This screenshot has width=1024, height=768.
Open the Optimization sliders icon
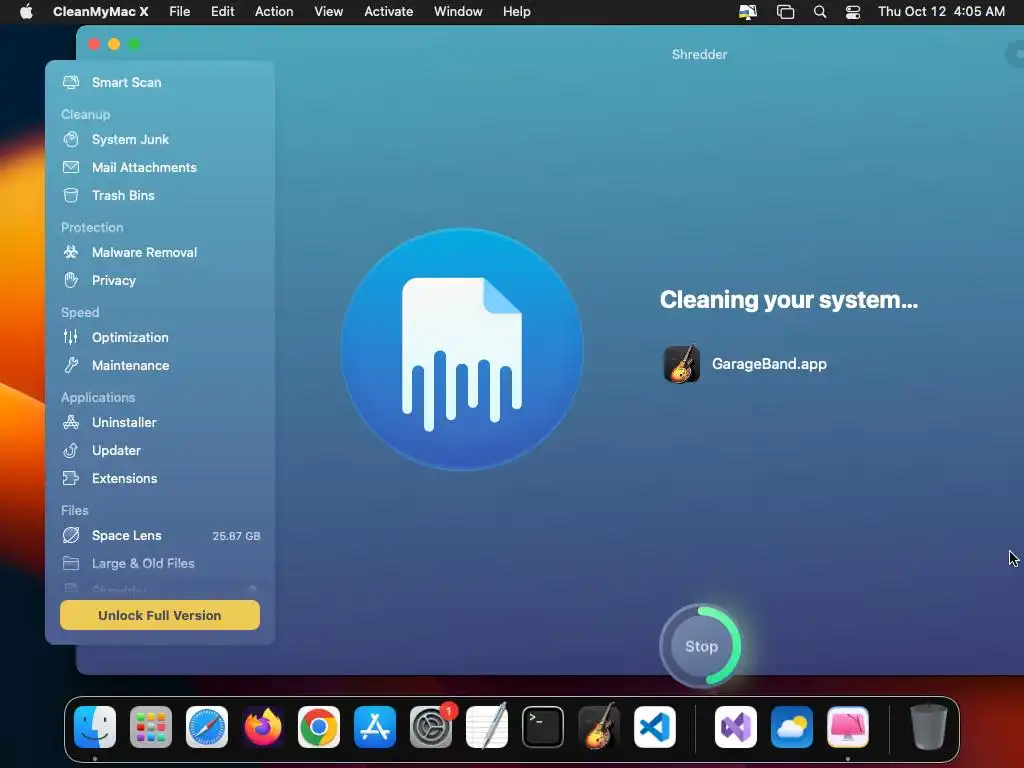point(71,337)
